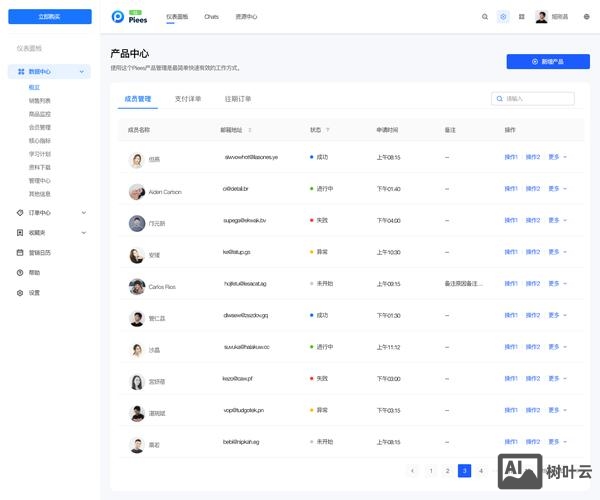Open the grid apps icon in header
The image size is (600, 500).
click(x=521, y=17)
